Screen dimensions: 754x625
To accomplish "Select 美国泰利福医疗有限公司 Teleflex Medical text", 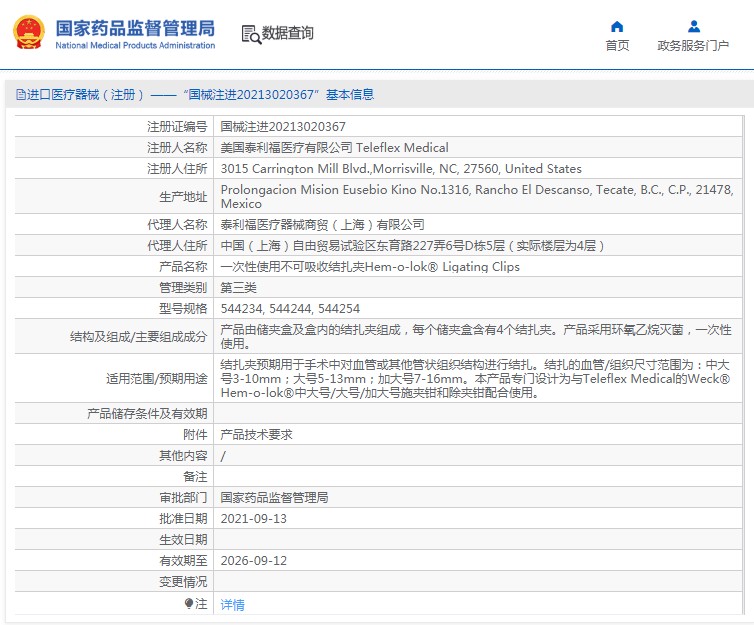I will click(x=334, y=148).
